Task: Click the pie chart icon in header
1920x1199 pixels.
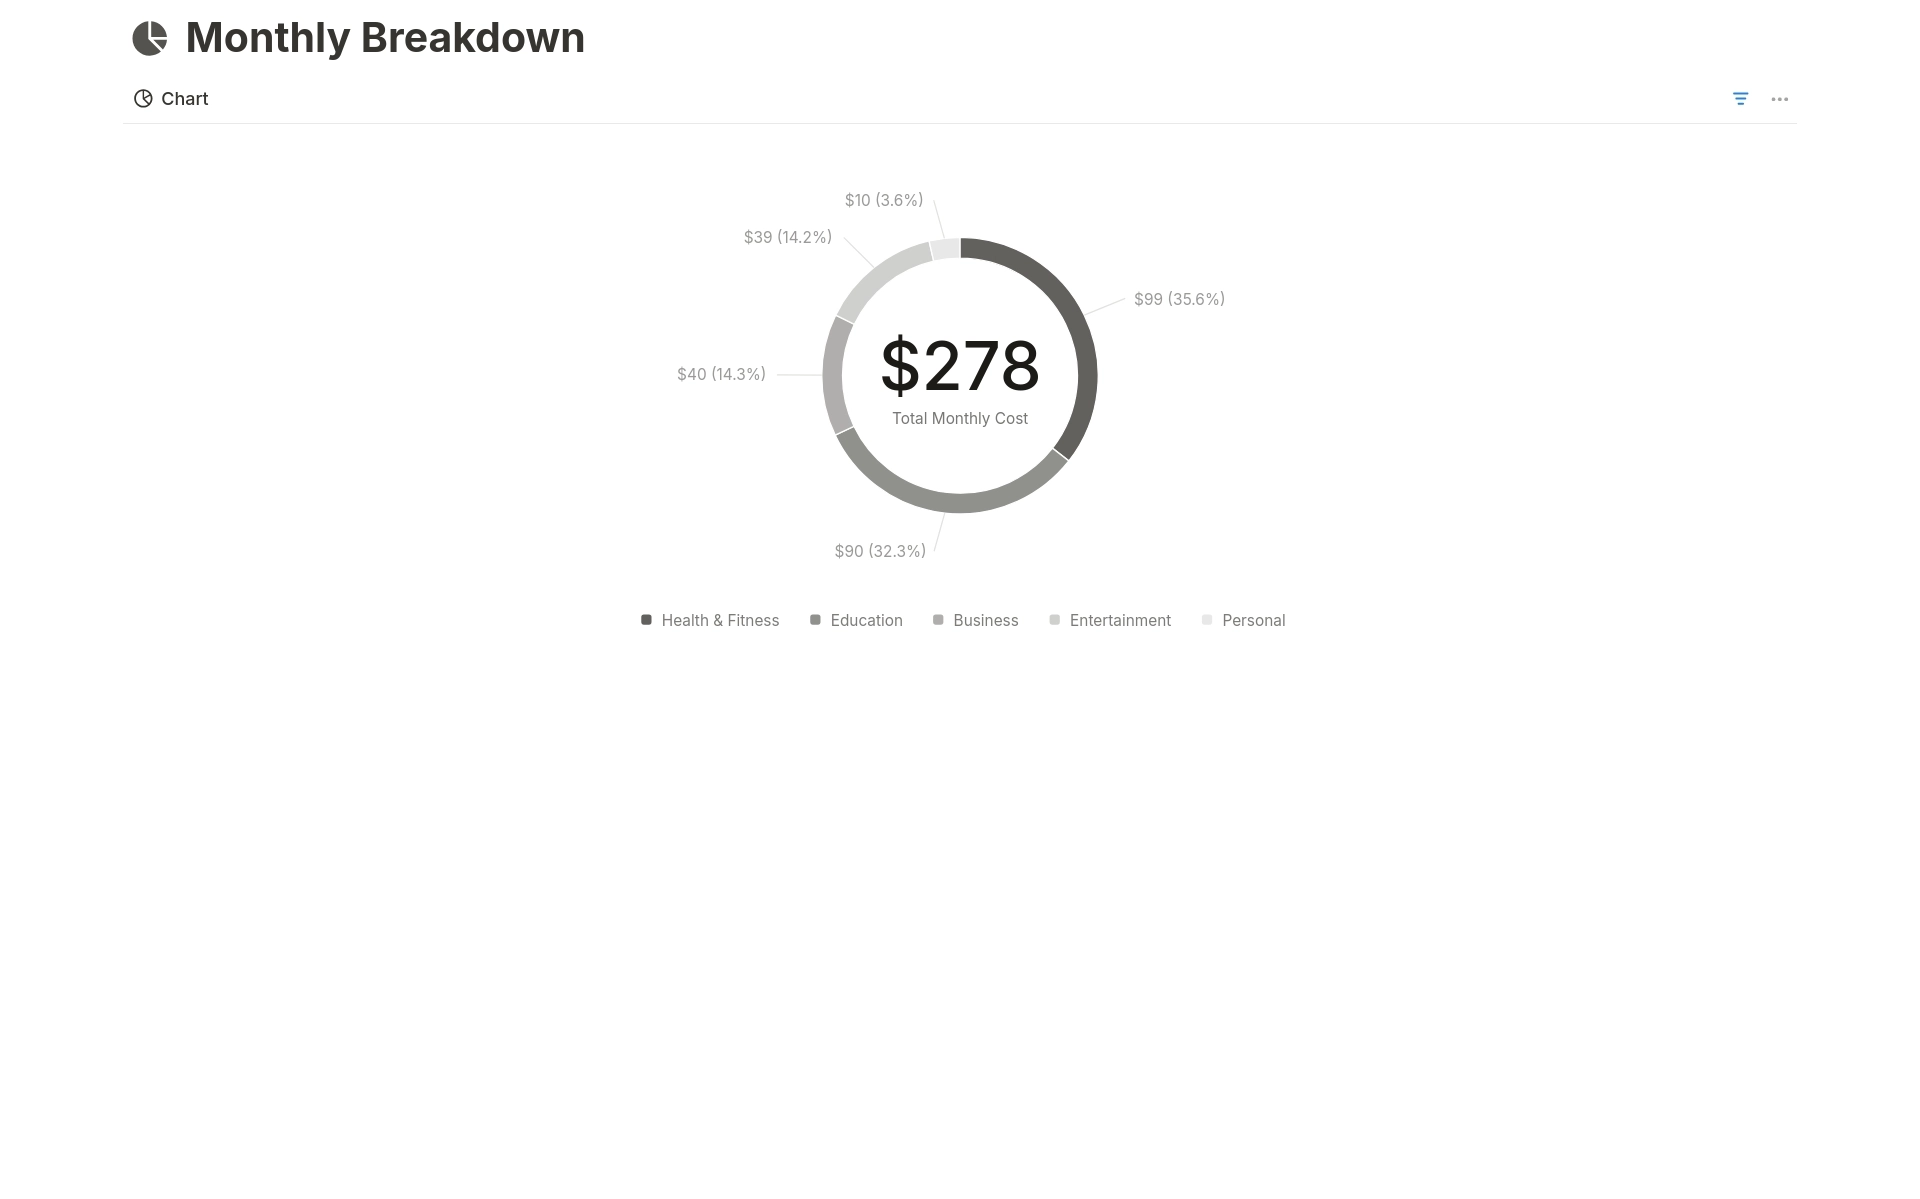Action: (149, 37)
